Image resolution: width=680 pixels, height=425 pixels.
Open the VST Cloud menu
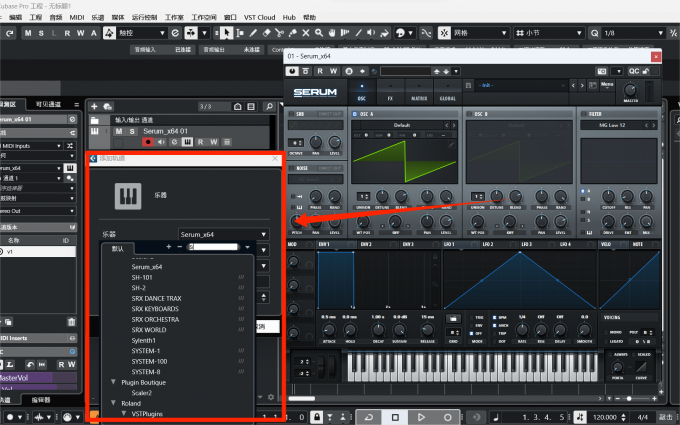click(259, 17)
